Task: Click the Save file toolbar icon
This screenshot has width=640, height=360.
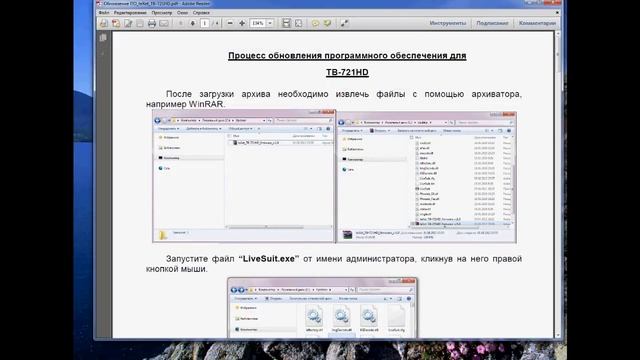Action: pyautogui.click(x=140, y=24)
